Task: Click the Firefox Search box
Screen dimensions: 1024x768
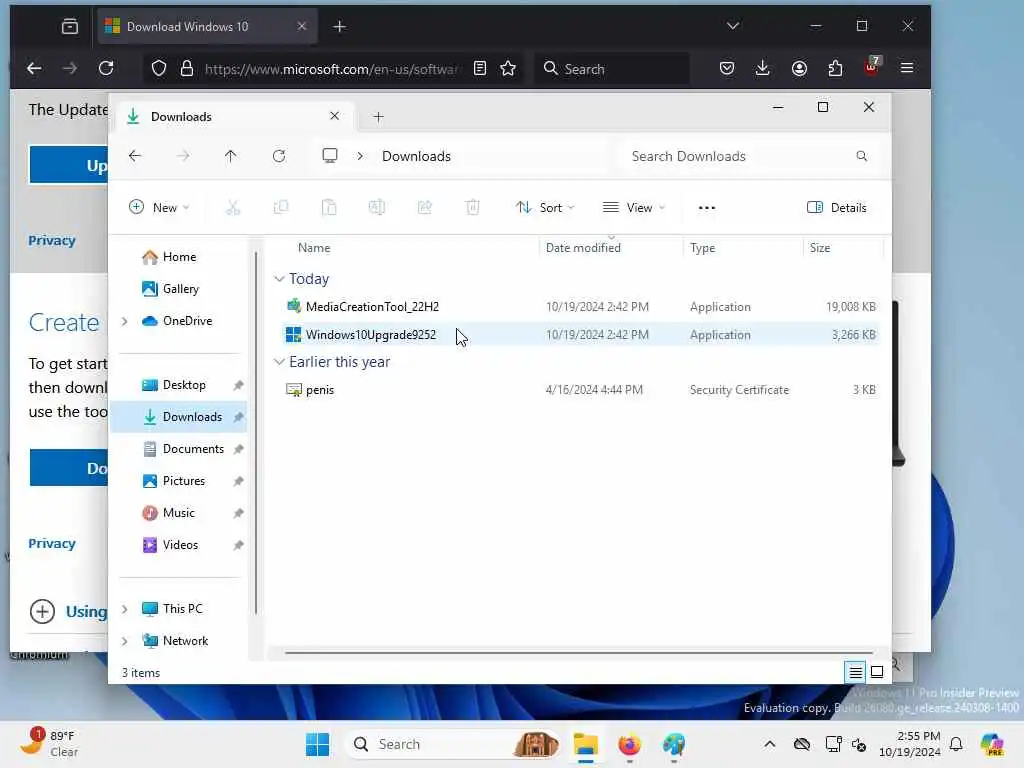Action: (612, 69)
